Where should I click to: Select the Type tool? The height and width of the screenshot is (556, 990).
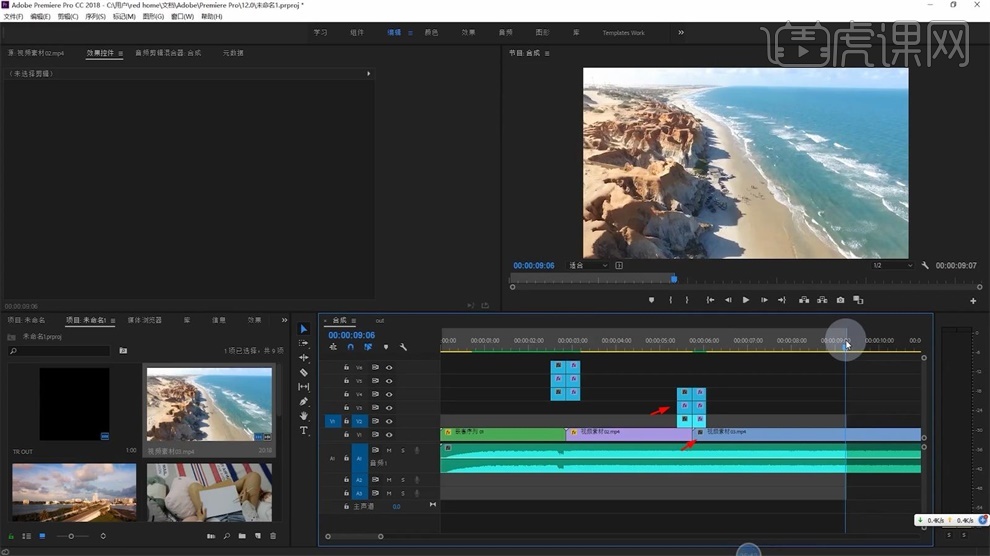pyautogui.click(x=304, y=430)
